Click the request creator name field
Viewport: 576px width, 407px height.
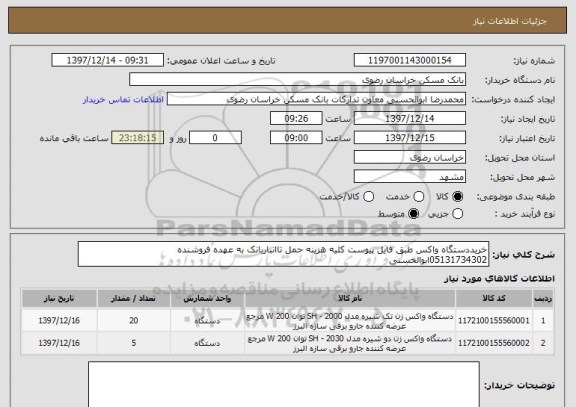[316, 99]
